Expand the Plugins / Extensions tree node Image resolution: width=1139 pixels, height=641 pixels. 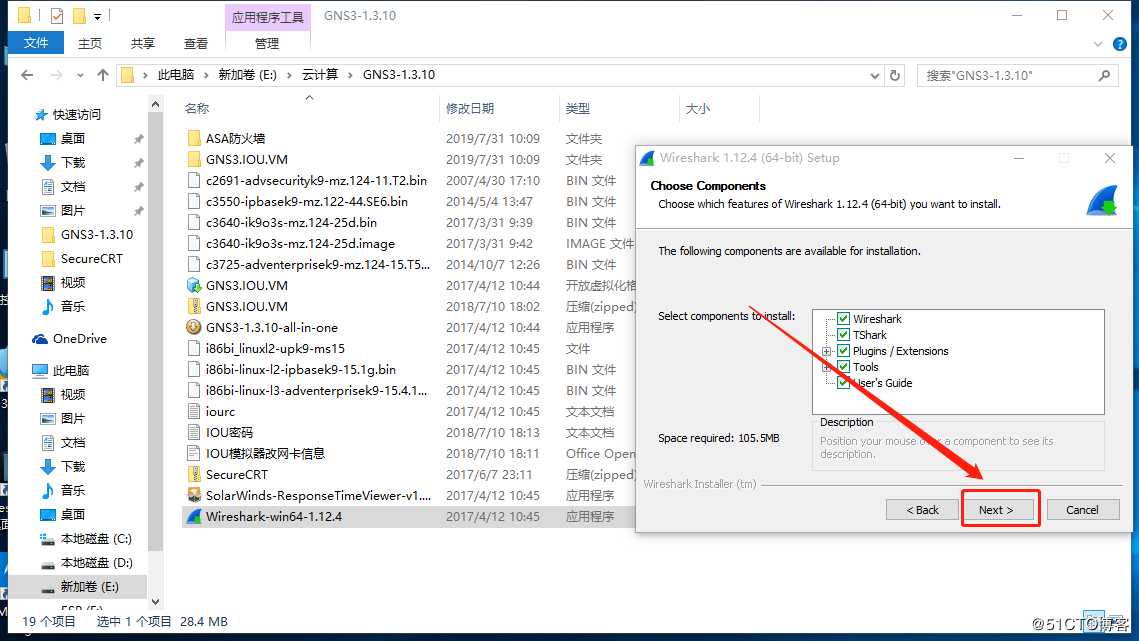tap(826, 351)
